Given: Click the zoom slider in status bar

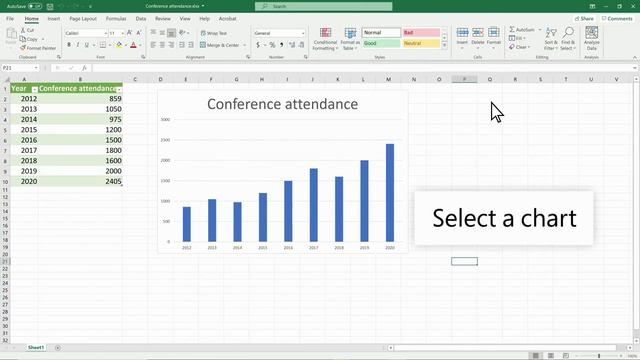Looking at the screenshot, I should point(599,356).
